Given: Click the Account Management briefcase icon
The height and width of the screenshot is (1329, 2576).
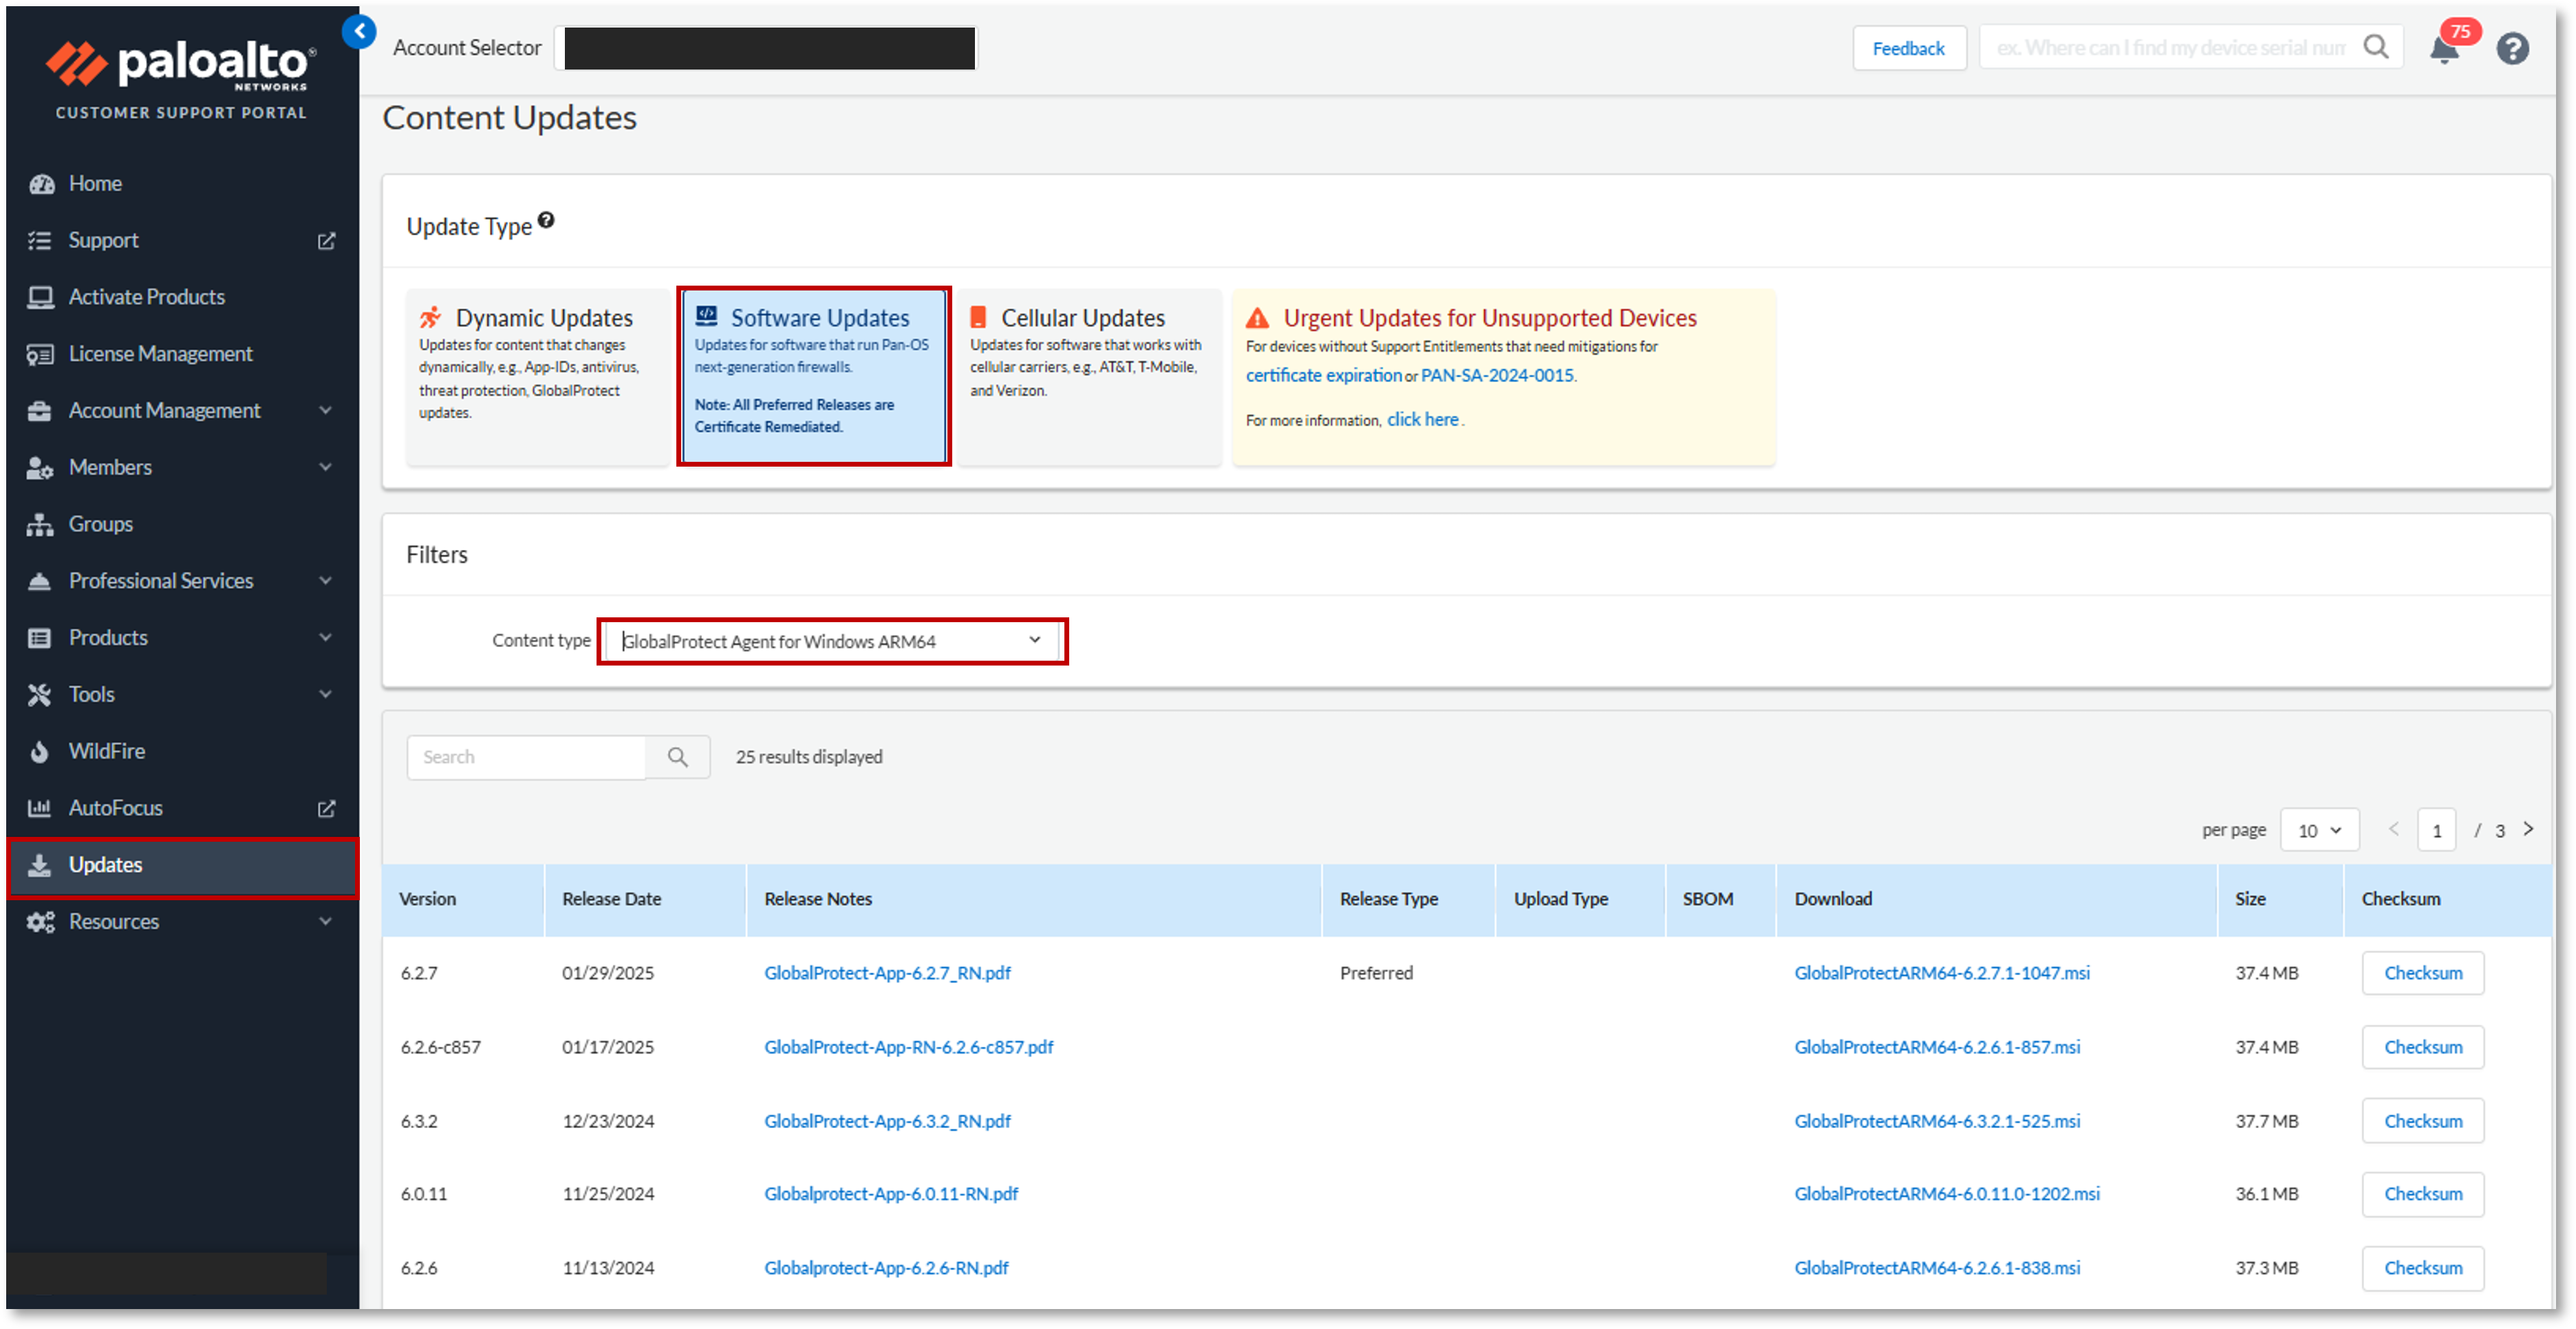Looking at the screenshot, I should point(40,411).
